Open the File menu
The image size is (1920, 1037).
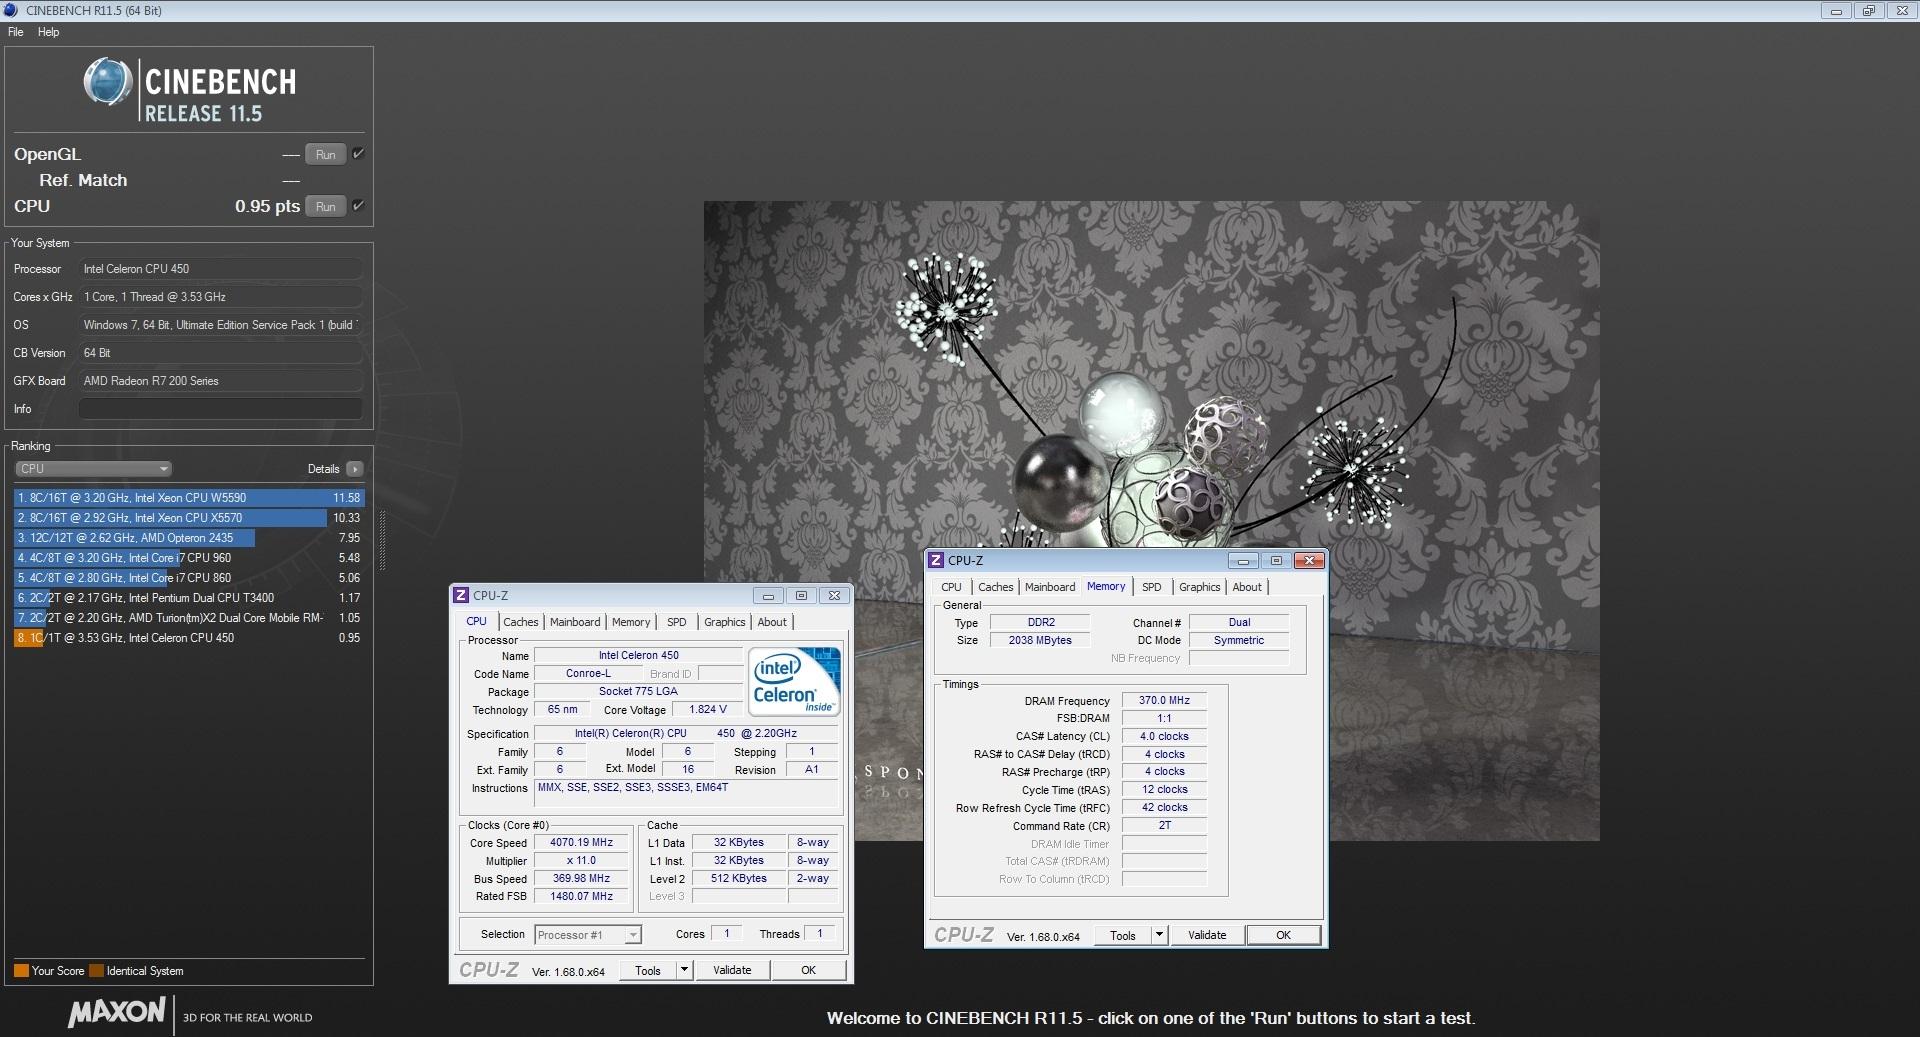16,32
